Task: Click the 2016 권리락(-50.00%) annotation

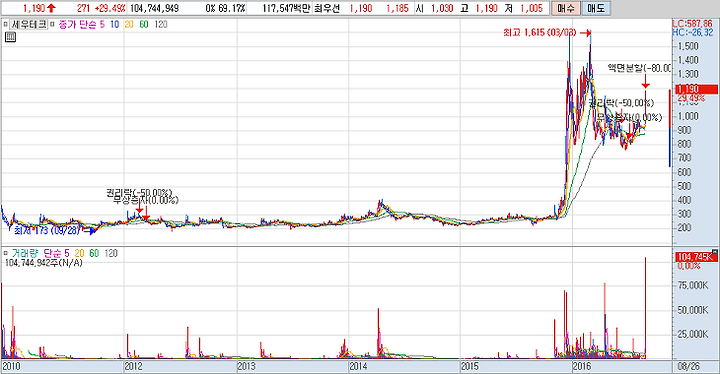Action: pyautogui.click(x=621, y=103)
